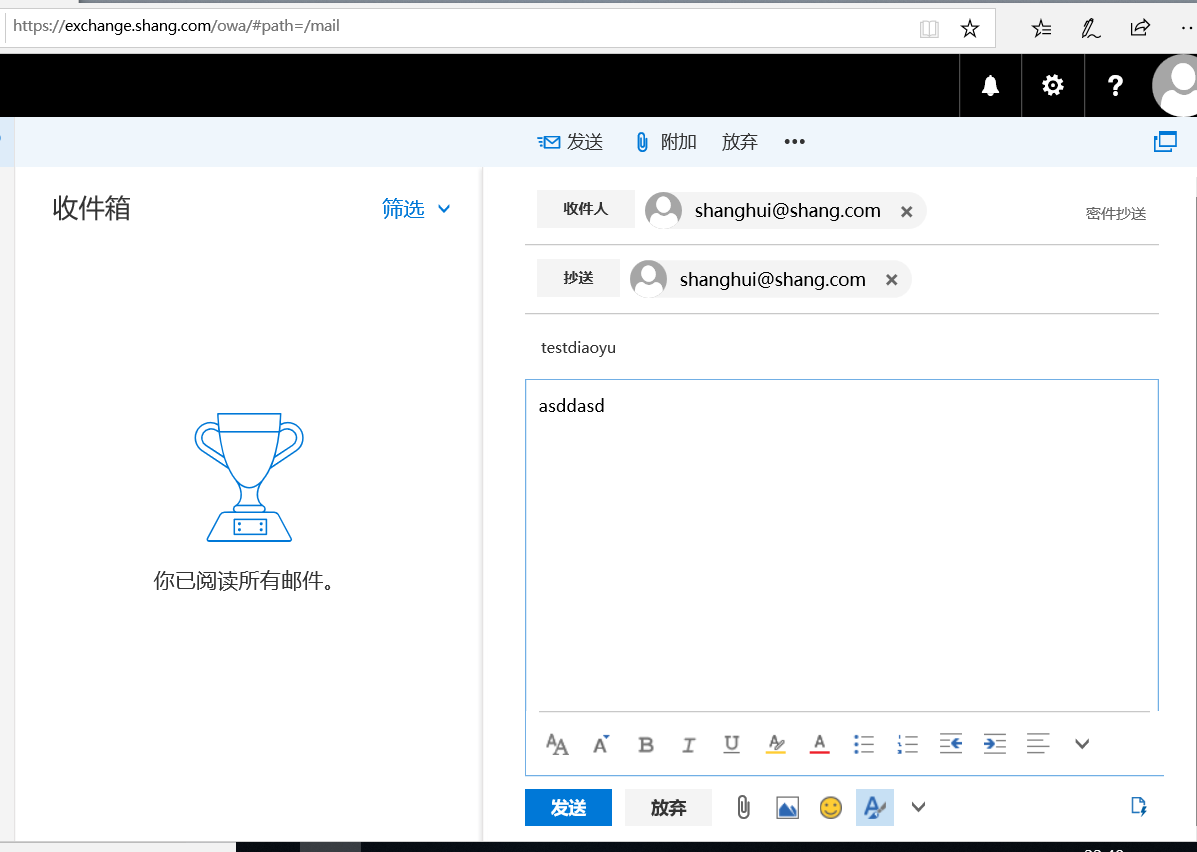This screenshot has width=1197, height=852.
Task: Click the bulleted list icon
Action: [x=864, y=744]
